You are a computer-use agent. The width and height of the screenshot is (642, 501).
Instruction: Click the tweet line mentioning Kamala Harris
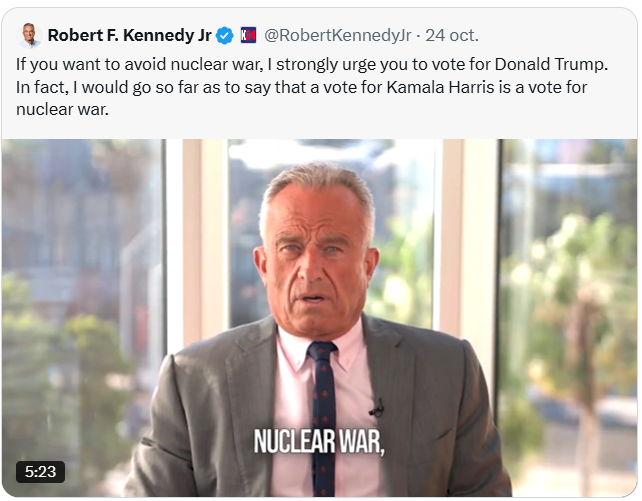click(301, 87)
